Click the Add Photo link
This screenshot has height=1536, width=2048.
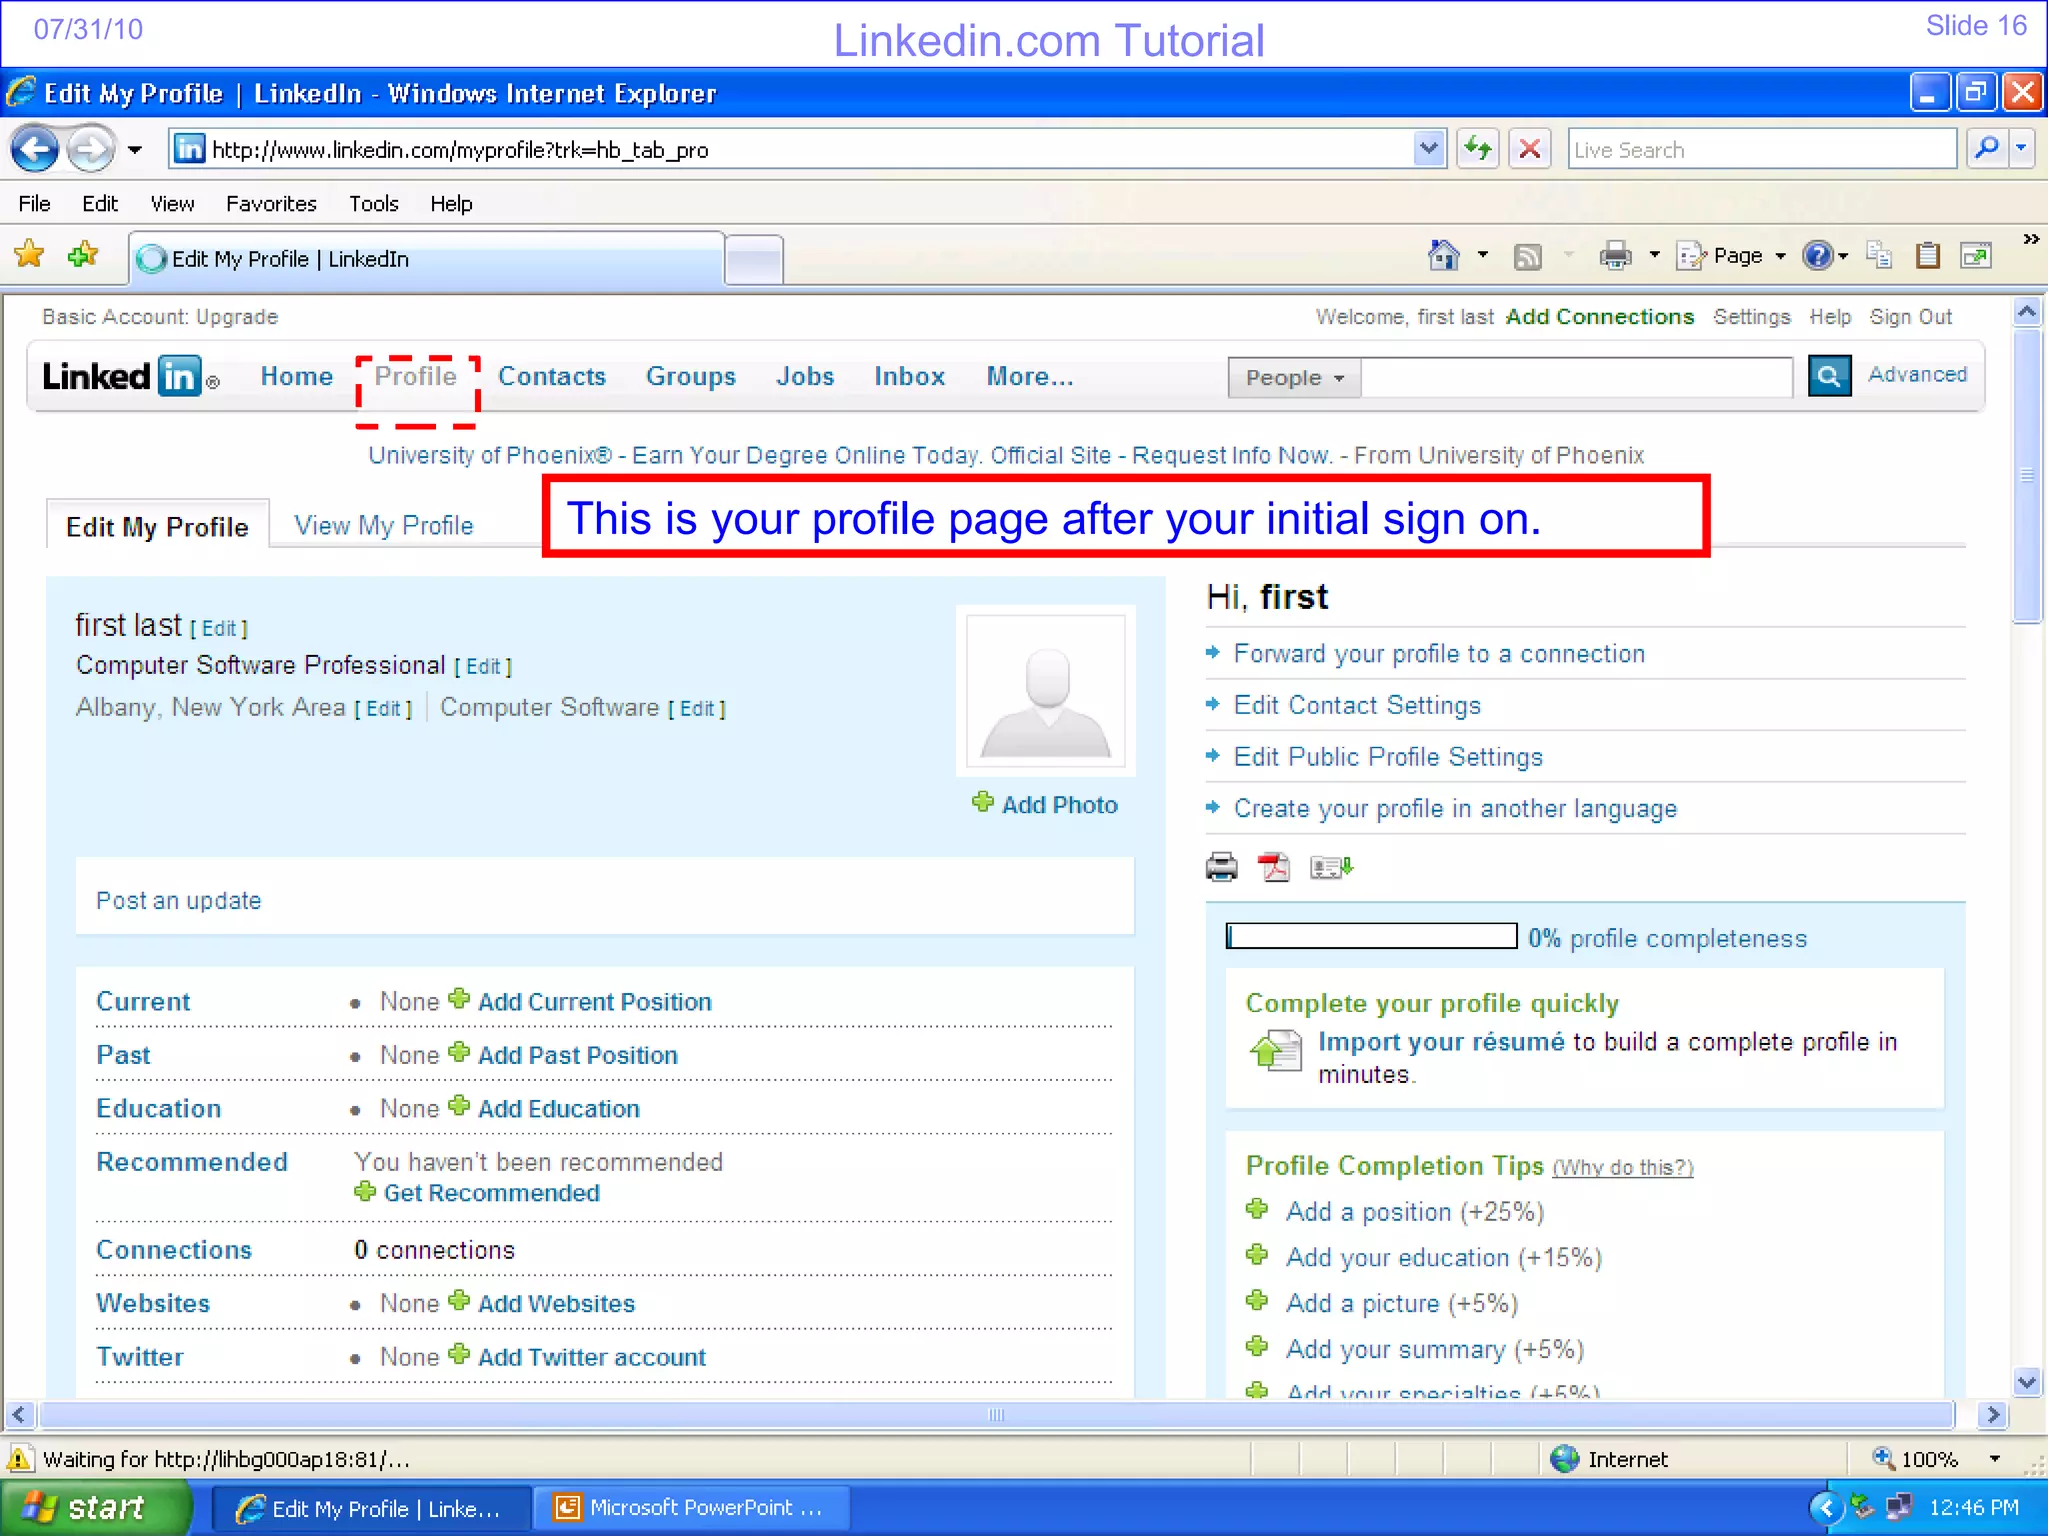point(1059,805)
